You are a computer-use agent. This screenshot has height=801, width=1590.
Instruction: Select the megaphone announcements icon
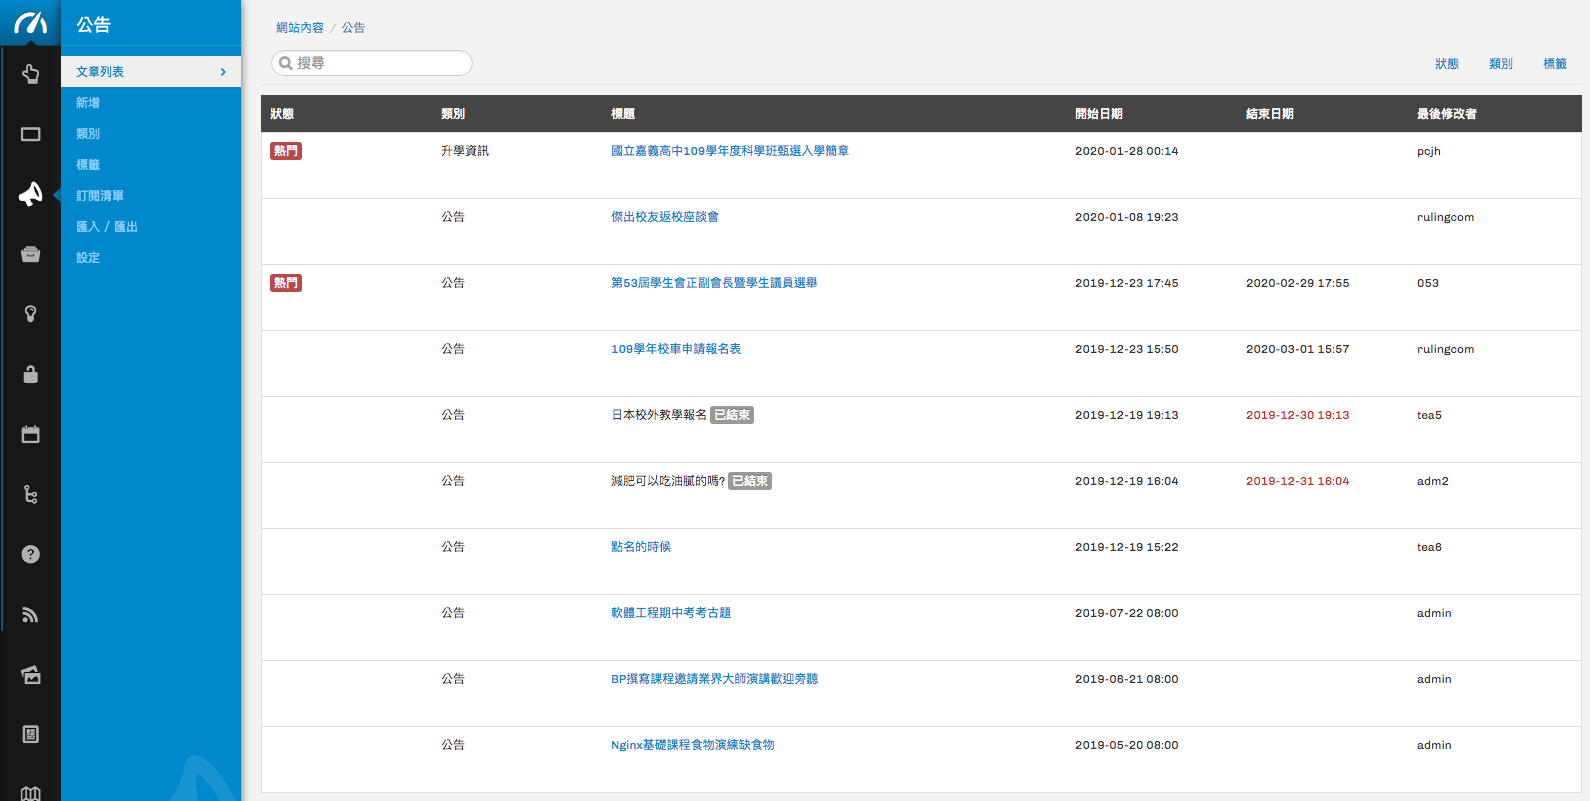click(x=30, y=194)
